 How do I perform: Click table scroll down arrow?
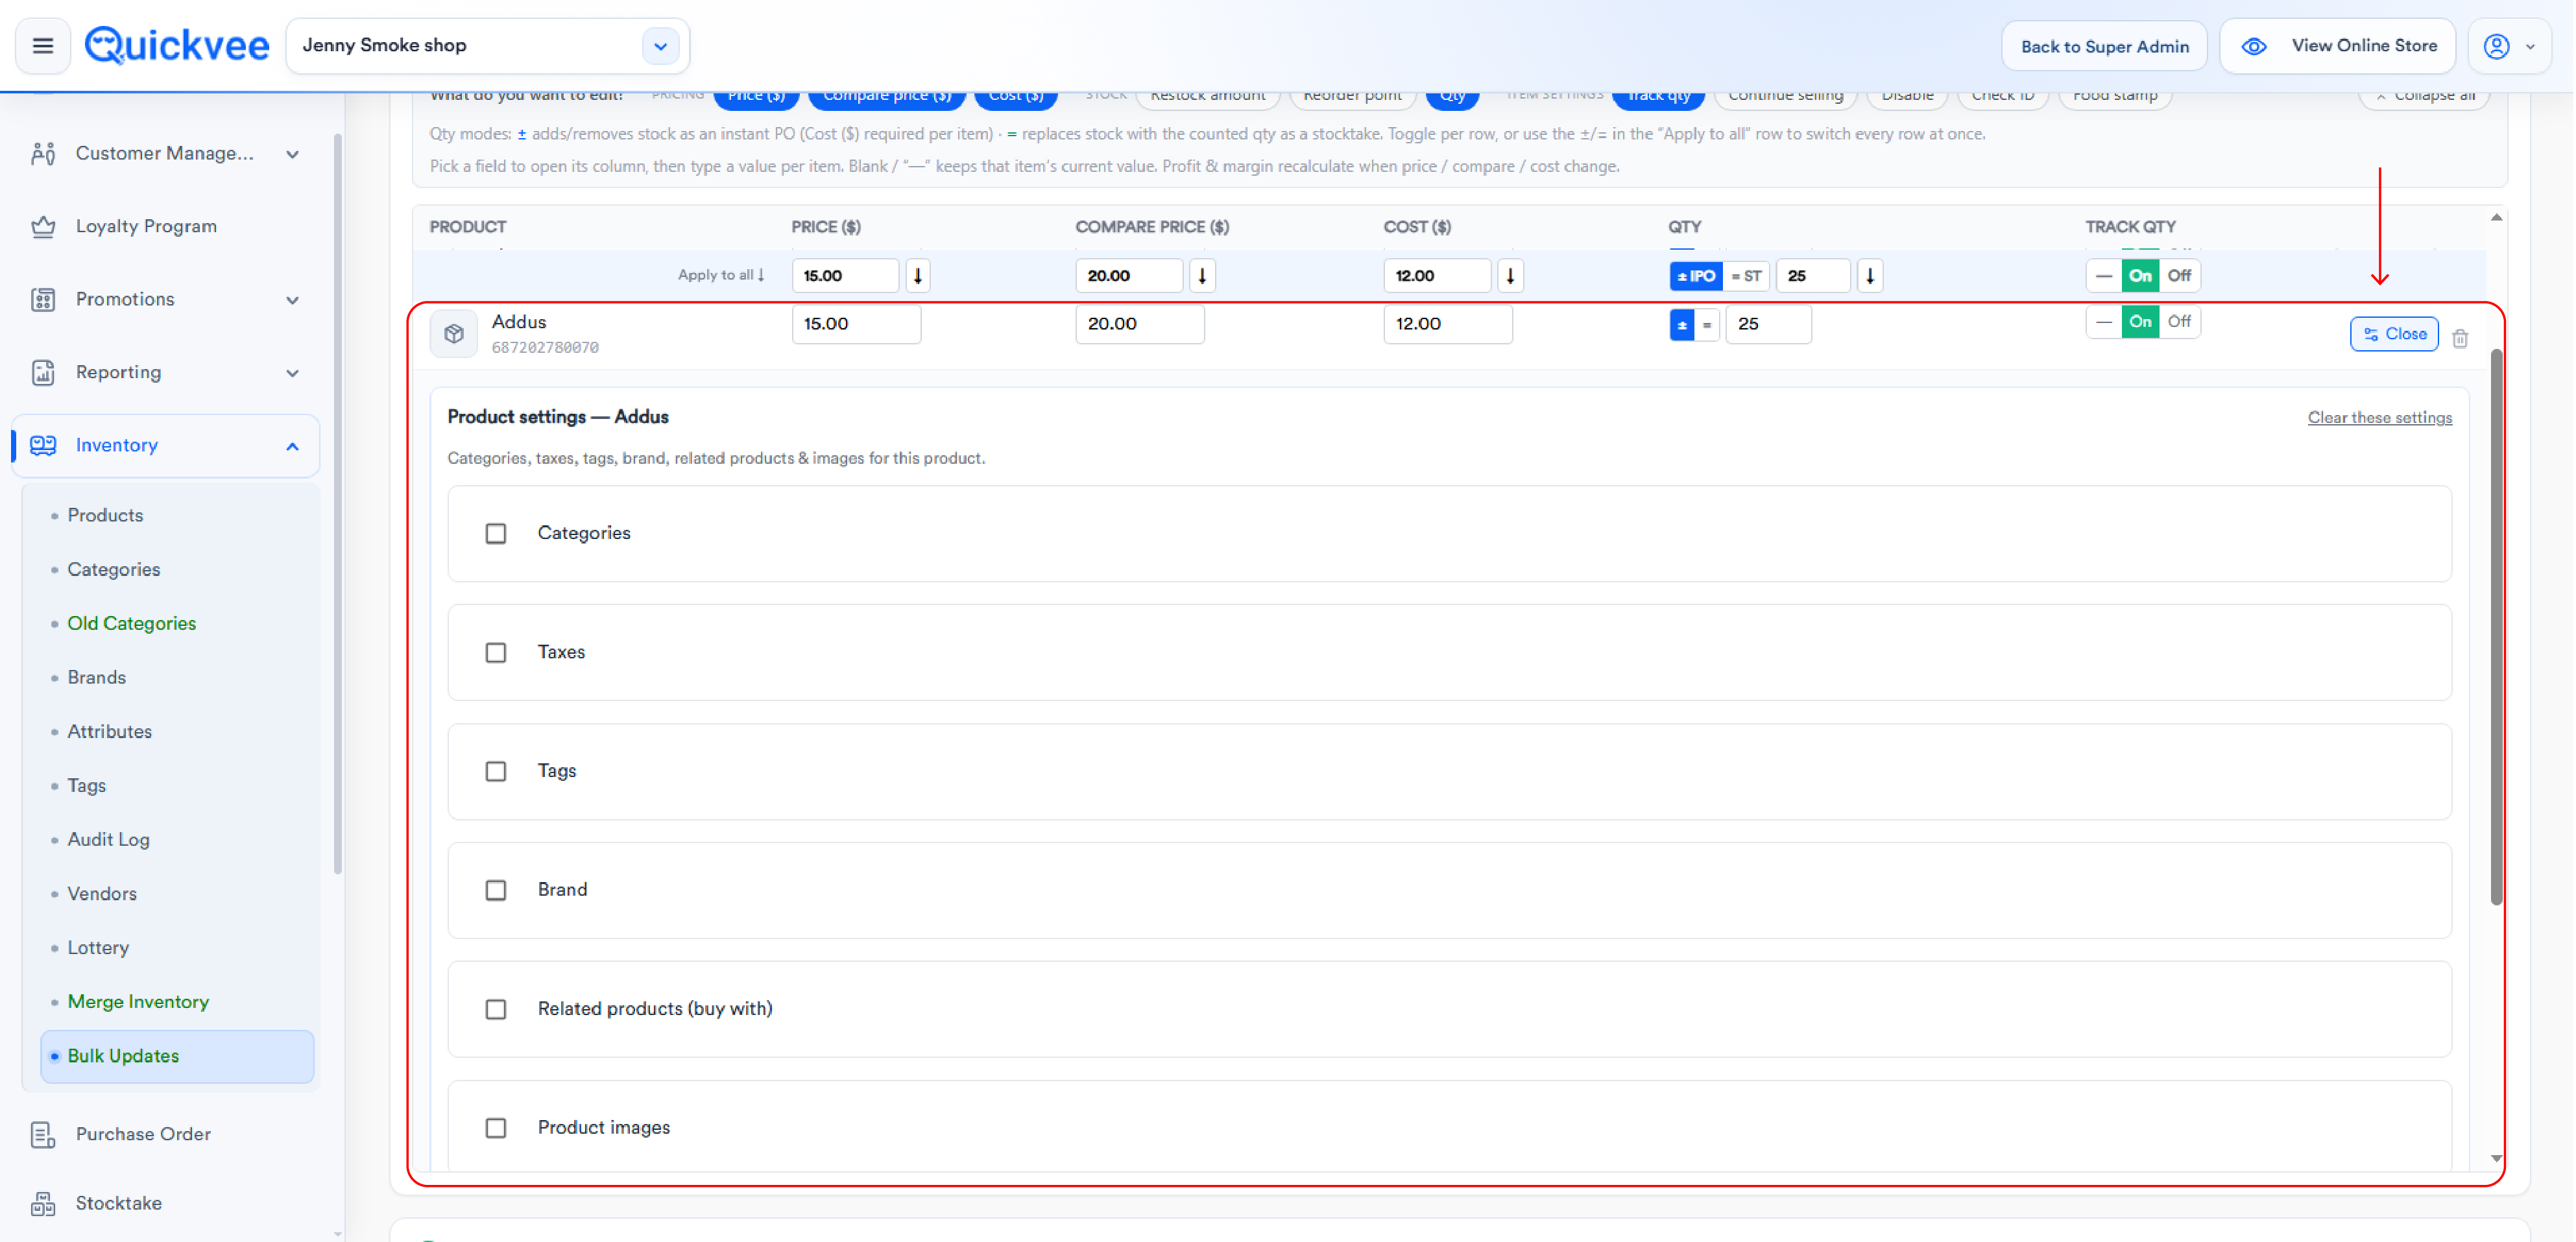pos(2496,1159)
